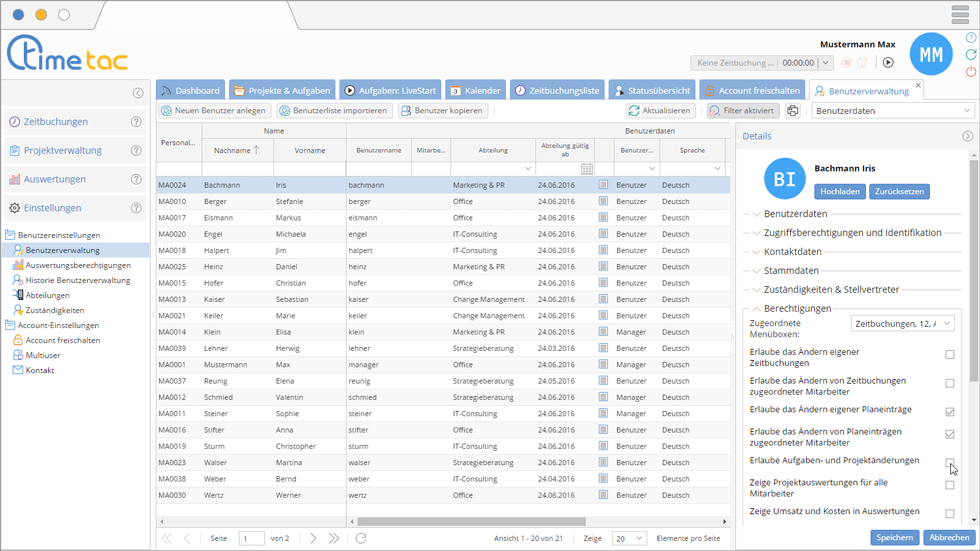The height and width of the screenshot is (551, 980).
Task: Click the horizontal scrollbar under the user table
Action: (x=470, y=521)
